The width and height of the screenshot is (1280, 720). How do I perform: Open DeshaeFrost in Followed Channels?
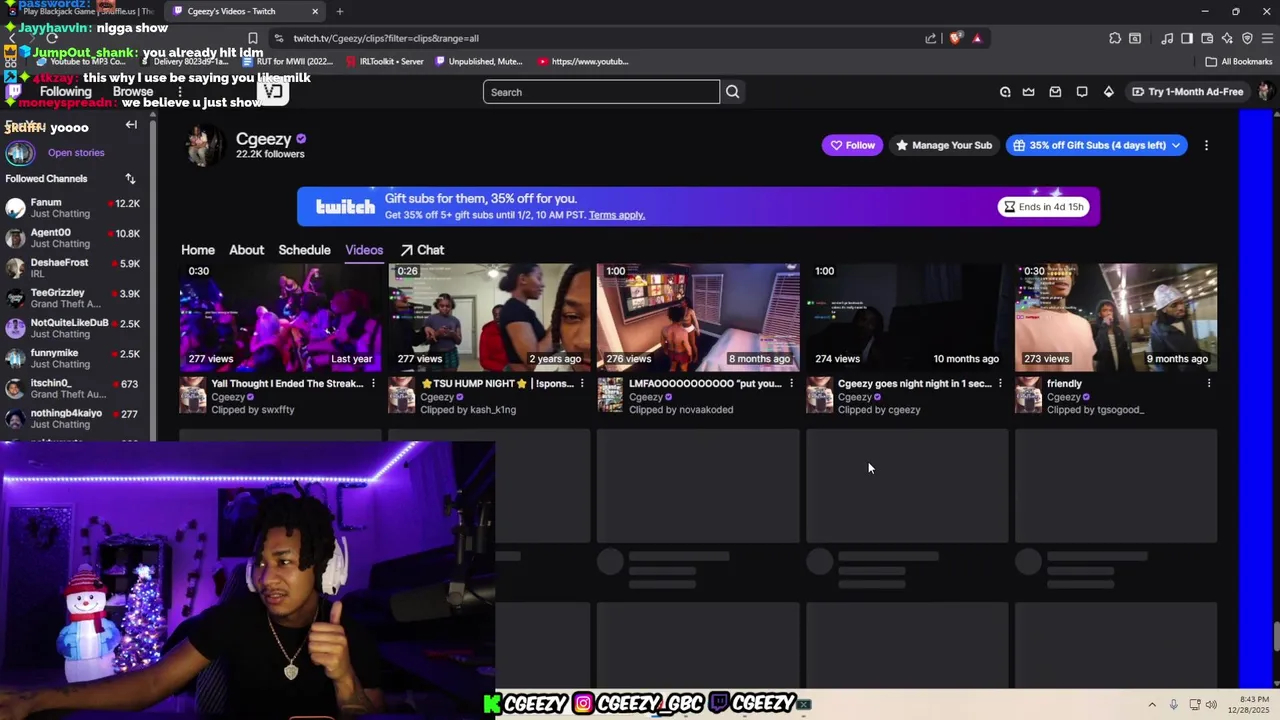click(x=75, y=268)
